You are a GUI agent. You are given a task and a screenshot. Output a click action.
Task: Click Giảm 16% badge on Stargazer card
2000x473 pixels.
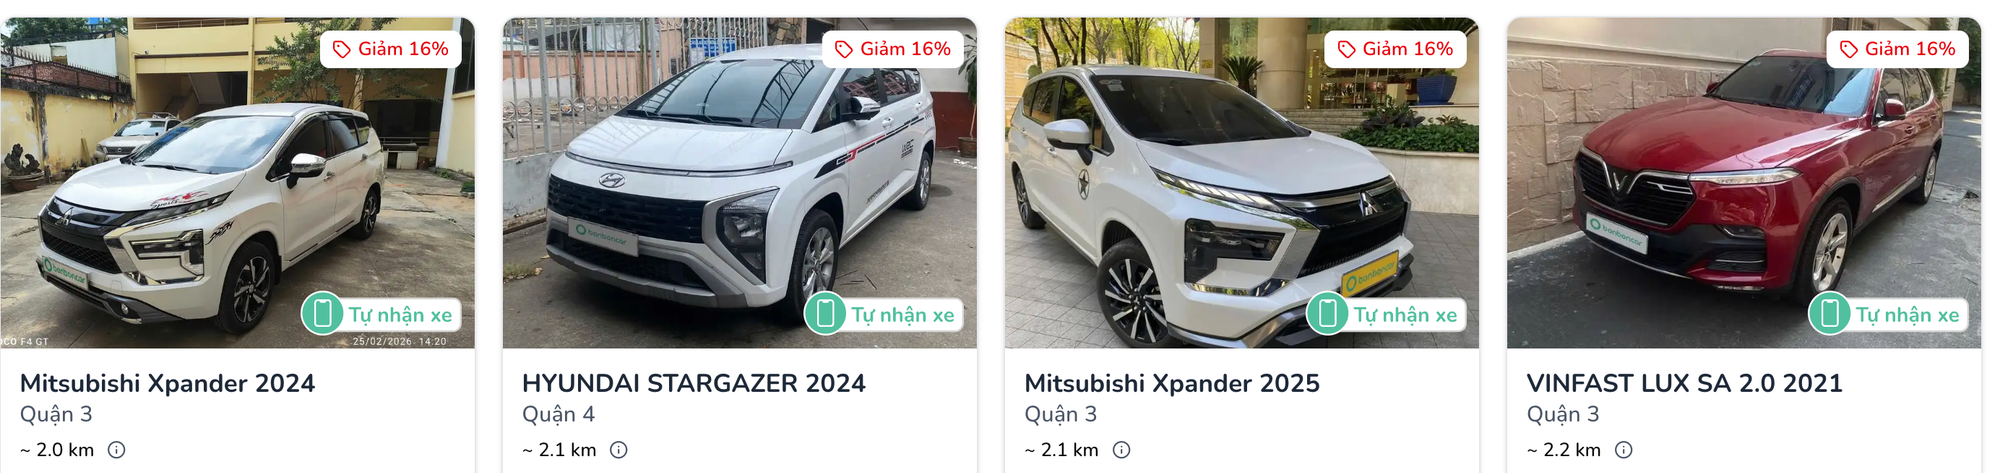click(893, 49)
